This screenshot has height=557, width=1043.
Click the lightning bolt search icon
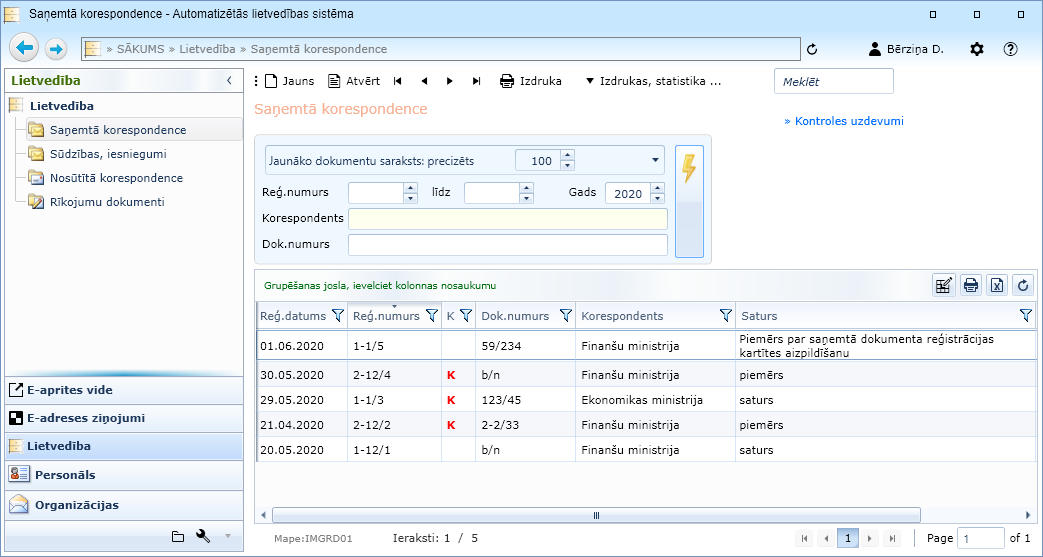pyautogui.click(x=689, y=169)
